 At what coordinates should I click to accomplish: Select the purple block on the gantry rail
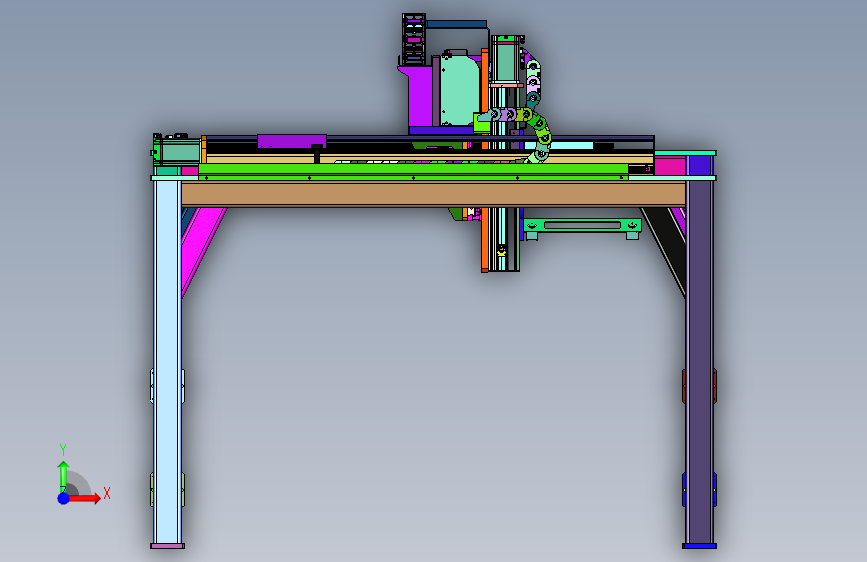coord(292,142)
